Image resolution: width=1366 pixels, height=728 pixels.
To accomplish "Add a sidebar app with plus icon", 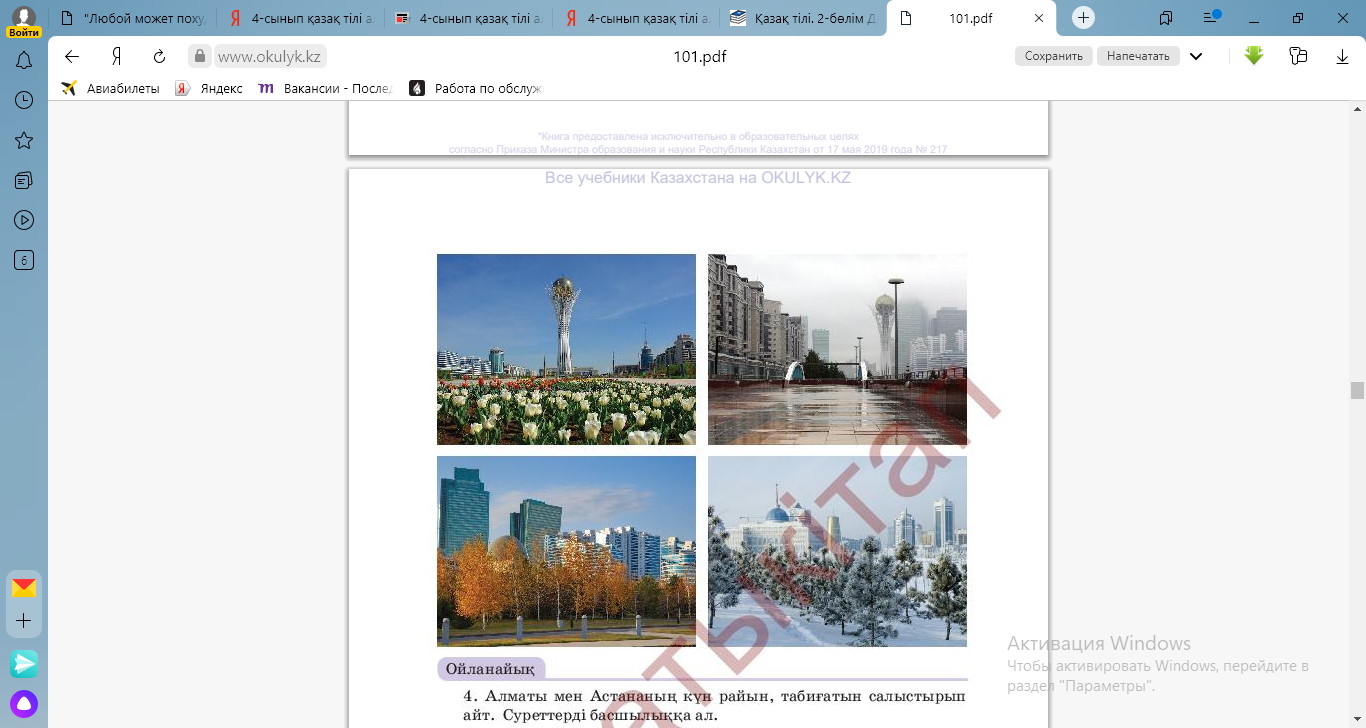I will (x=24, y=621).
